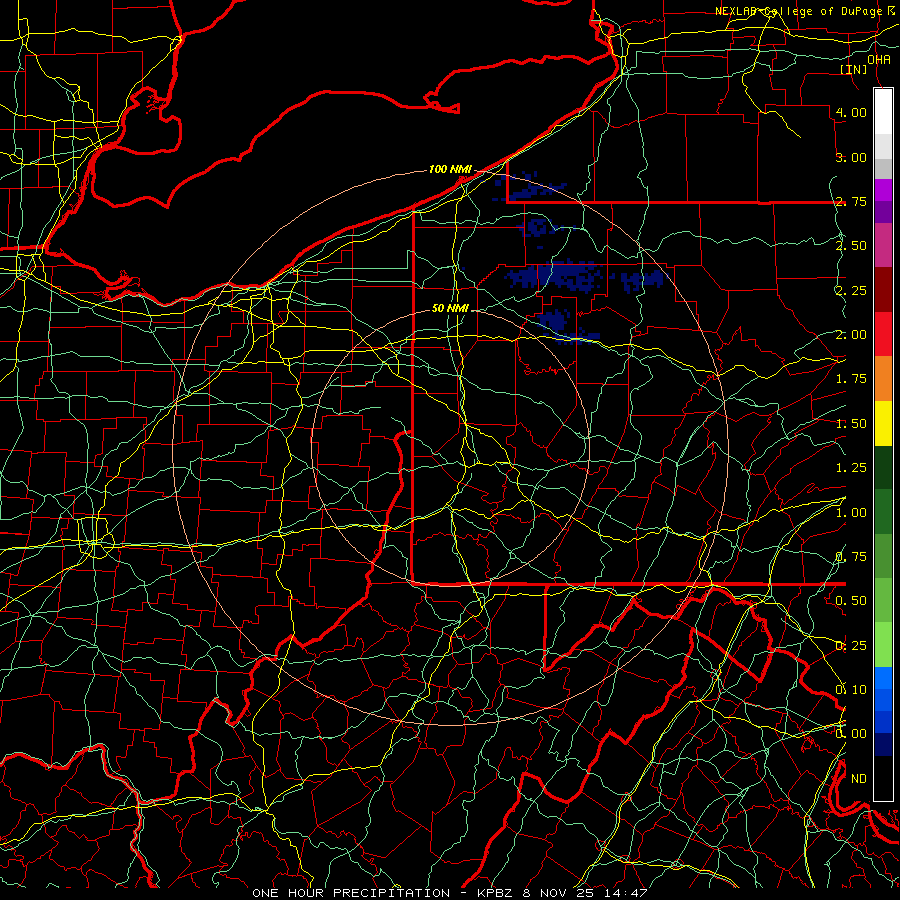Click the "4.00" legend value

[x=851, y=112]
